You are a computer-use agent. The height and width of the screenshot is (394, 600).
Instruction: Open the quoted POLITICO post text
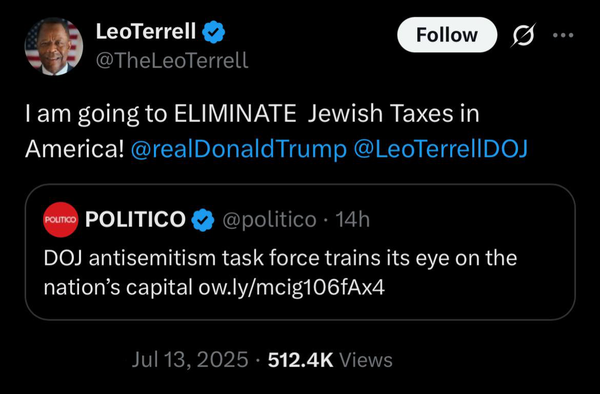[x=280, y=273]
